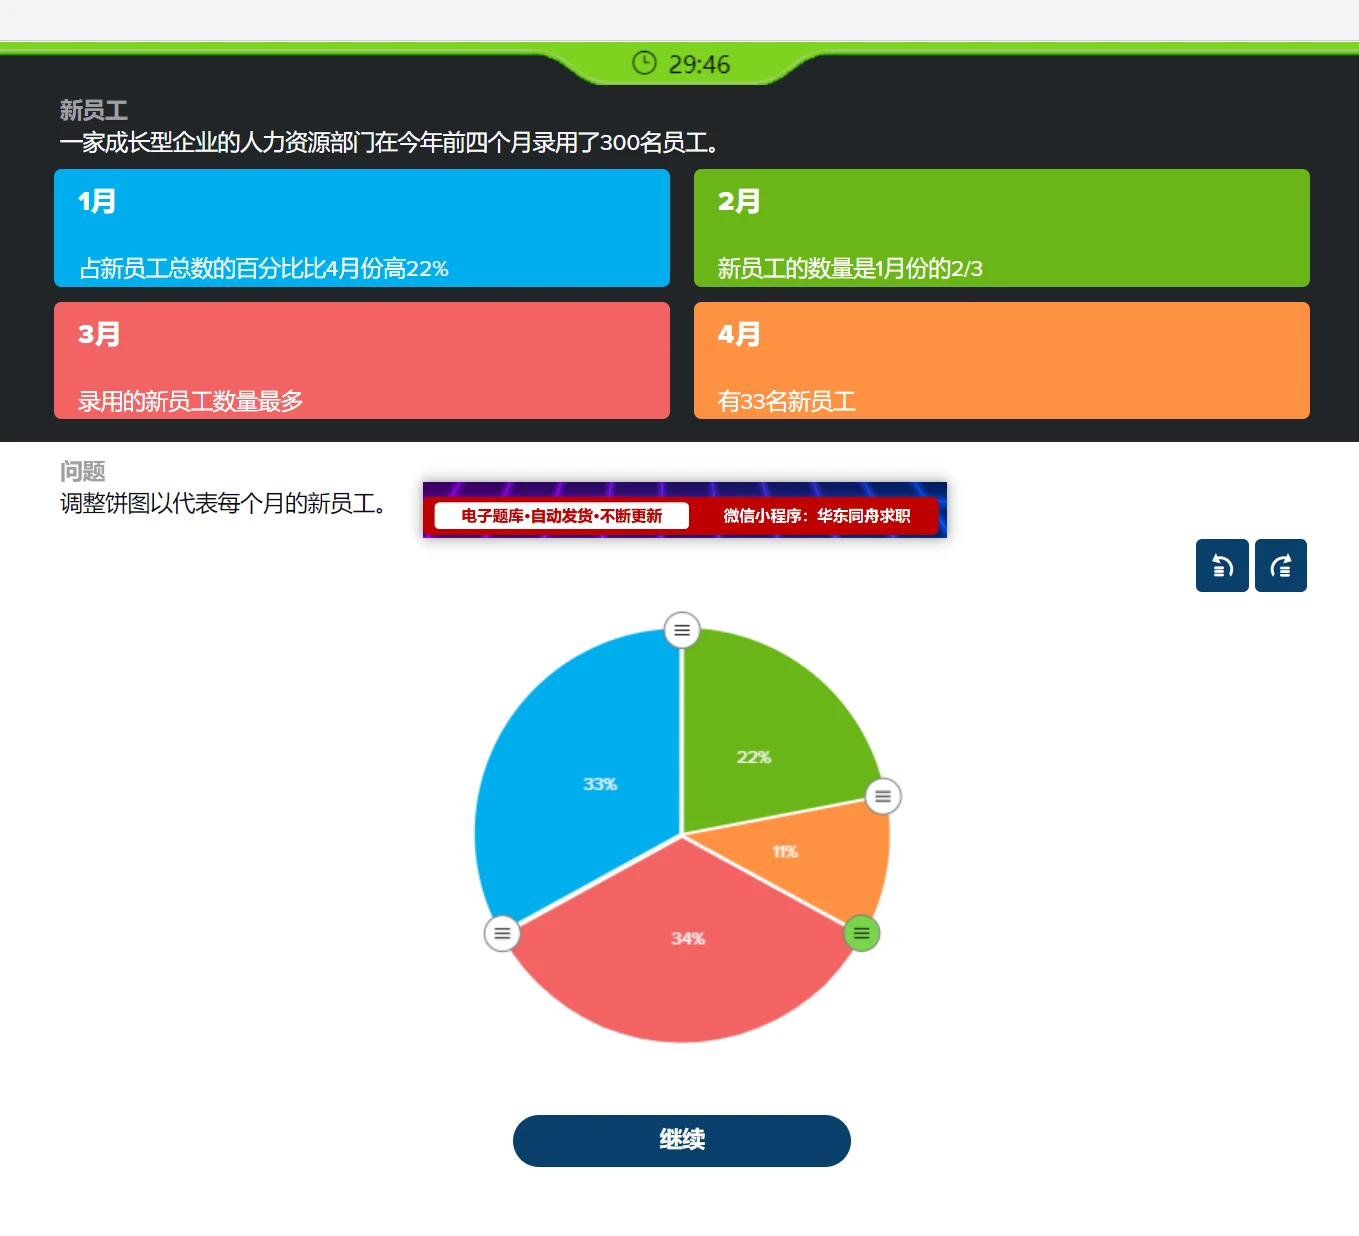Click the 电子题库 banner label

point(562,516)
